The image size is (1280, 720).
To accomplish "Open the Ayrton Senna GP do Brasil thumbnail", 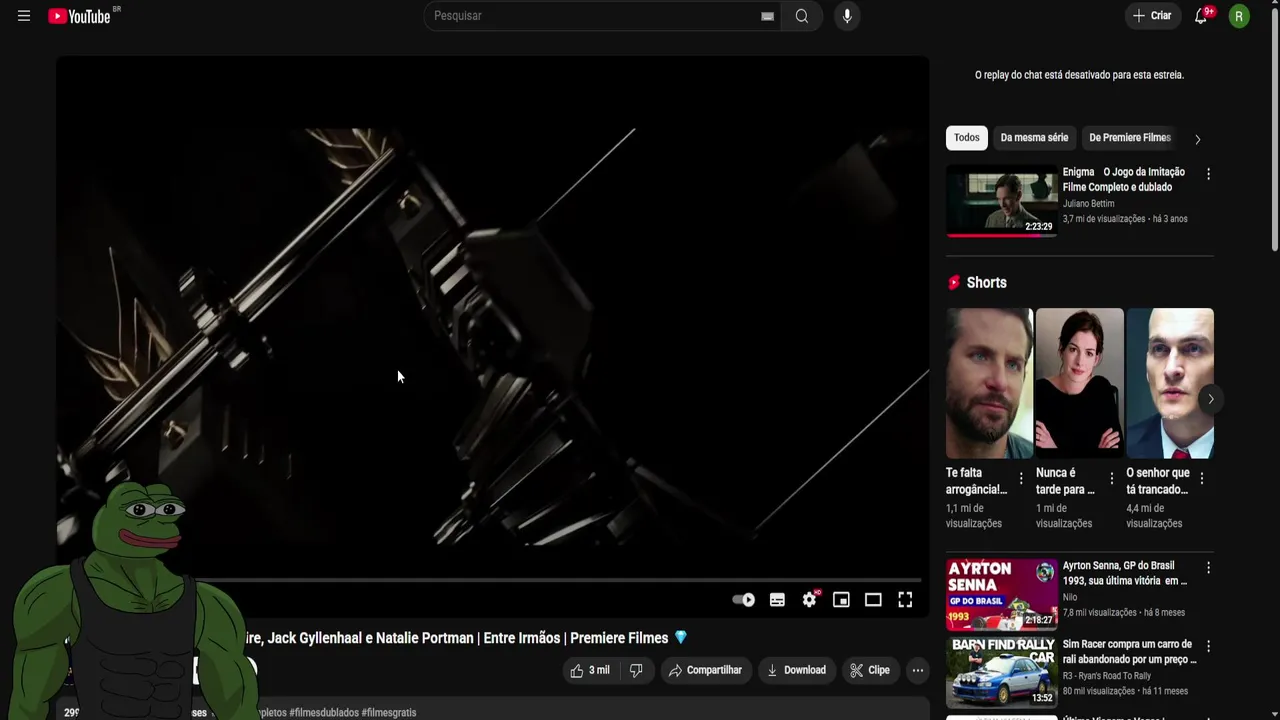I will coord(1001,594).
